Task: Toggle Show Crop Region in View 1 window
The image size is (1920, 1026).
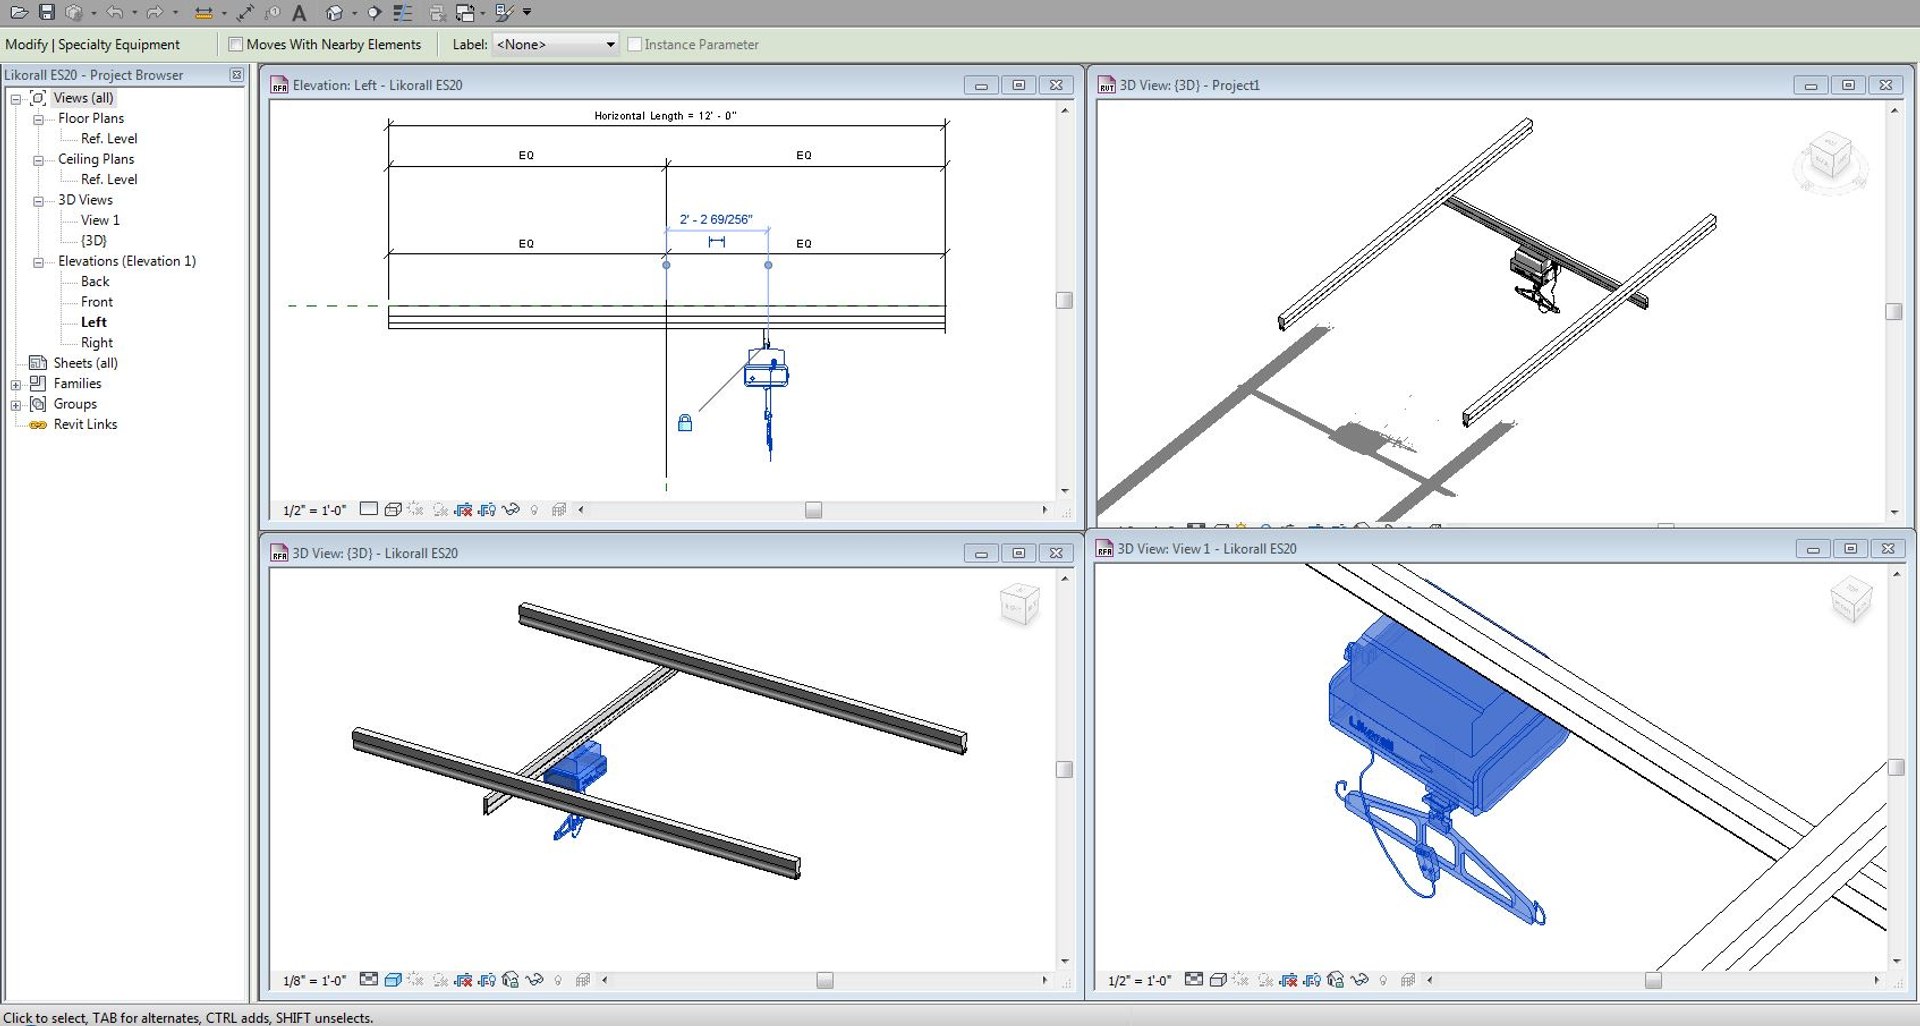Action: 1312,979
